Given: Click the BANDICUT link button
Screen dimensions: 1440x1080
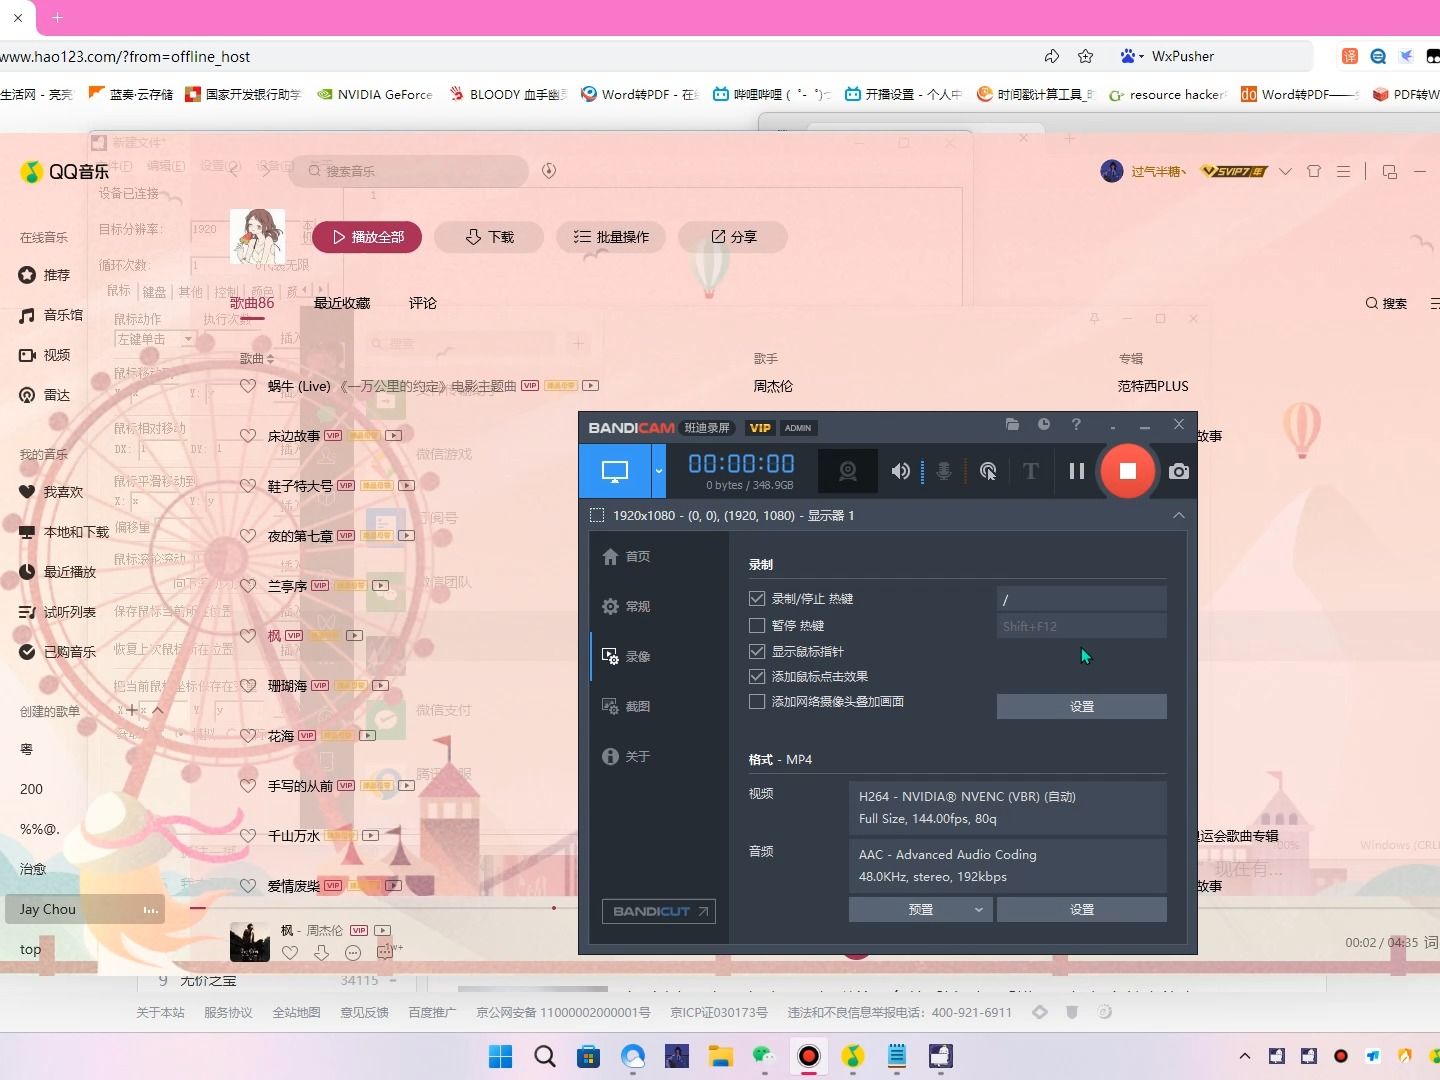Looking at the screenshot, I should click(x=658, y=911).
